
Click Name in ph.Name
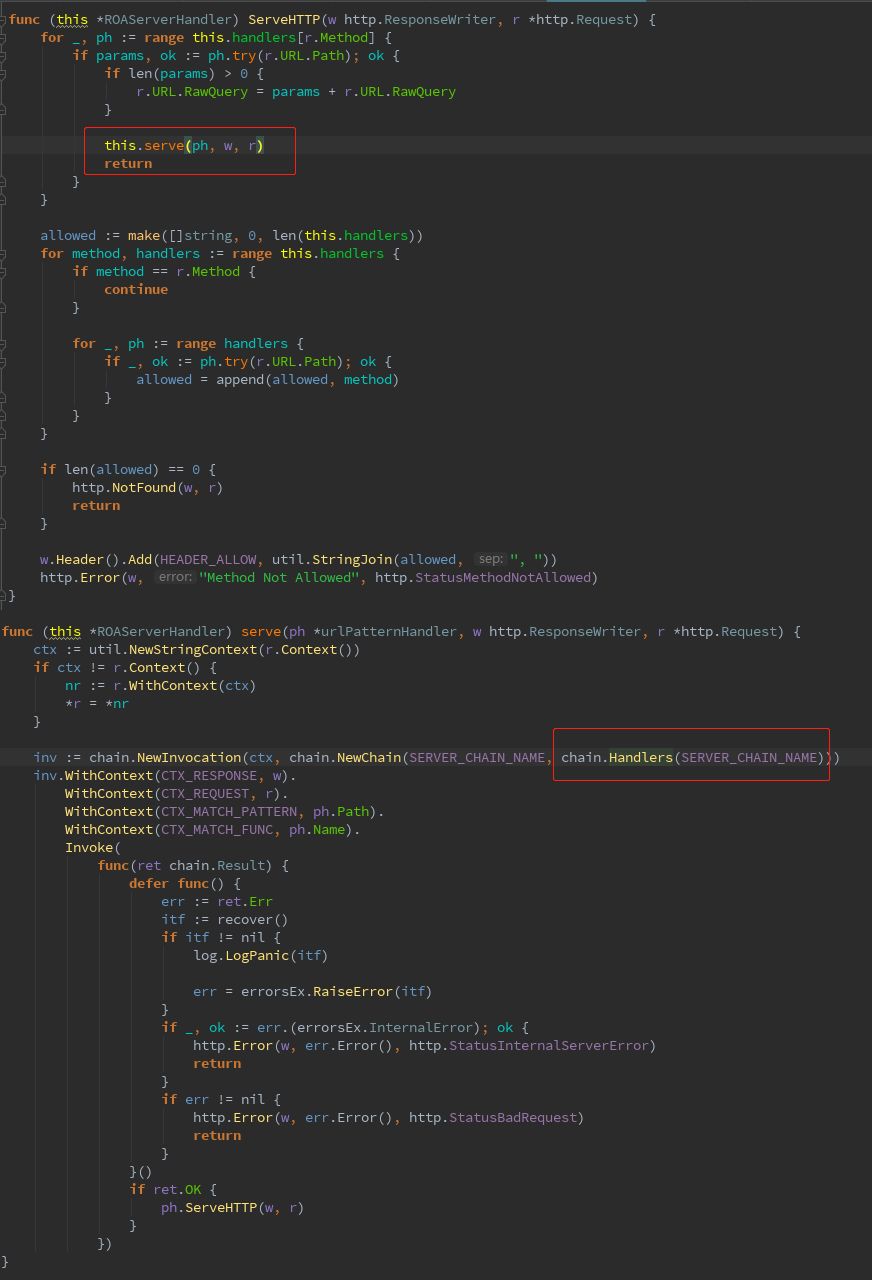point(329,829)
